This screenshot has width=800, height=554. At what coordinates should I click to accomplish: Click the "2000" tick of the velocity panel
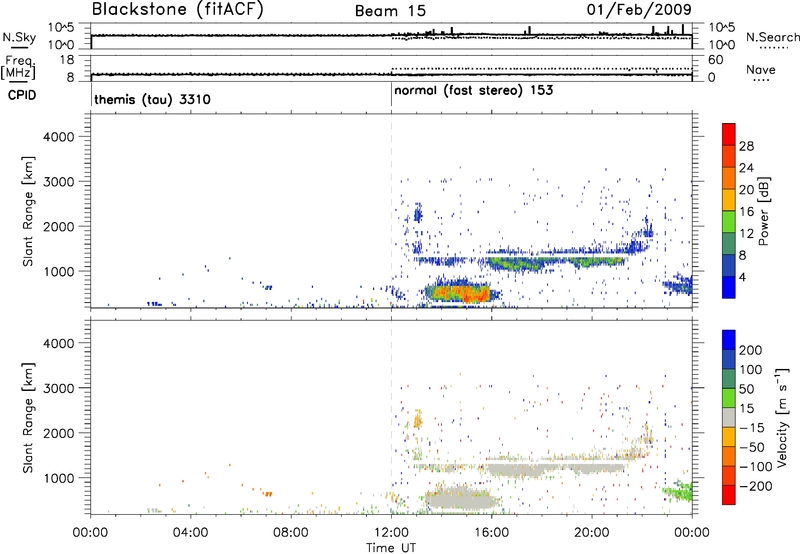[x=59, y=433]
